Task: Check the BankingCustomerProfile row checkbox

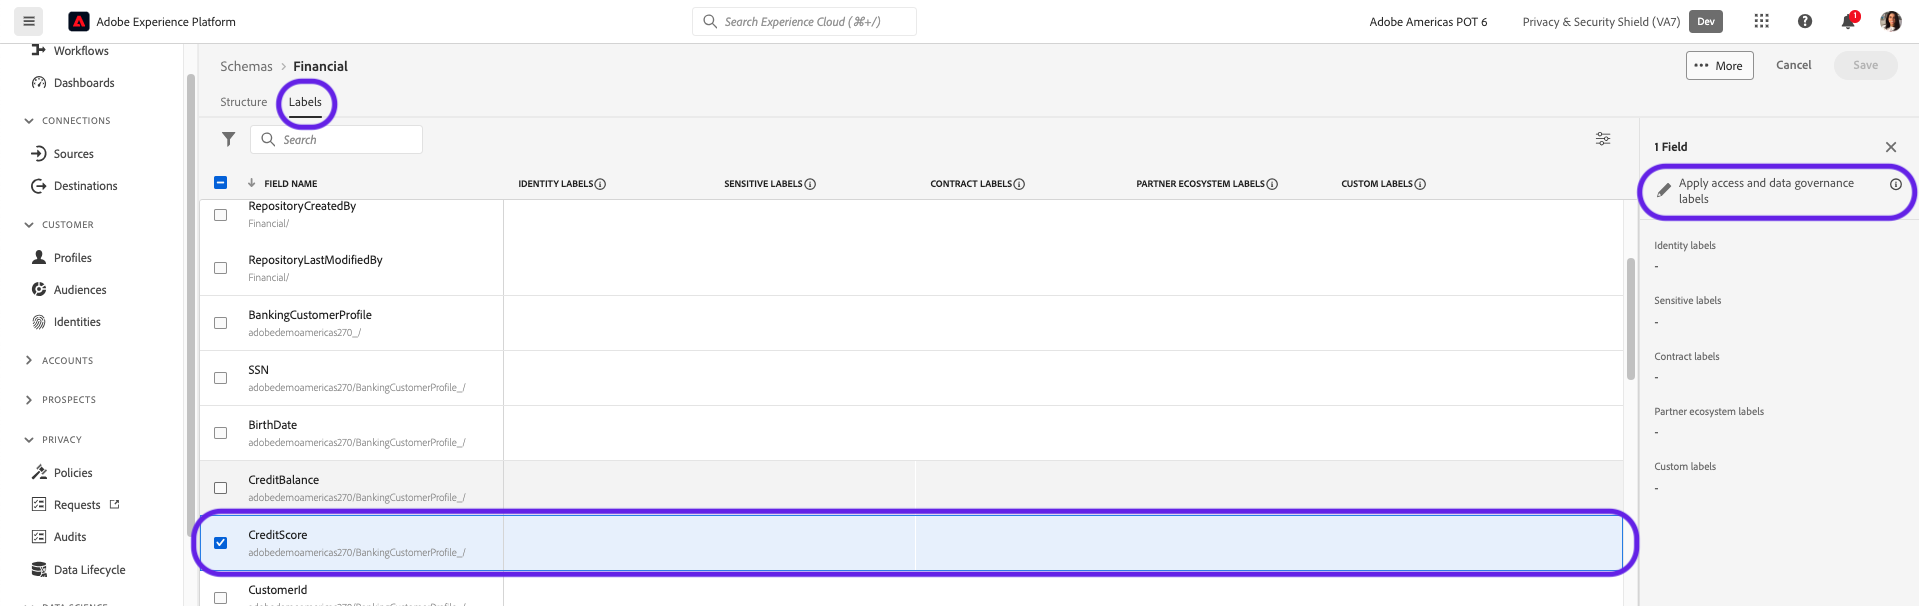Action: (221, 323)
